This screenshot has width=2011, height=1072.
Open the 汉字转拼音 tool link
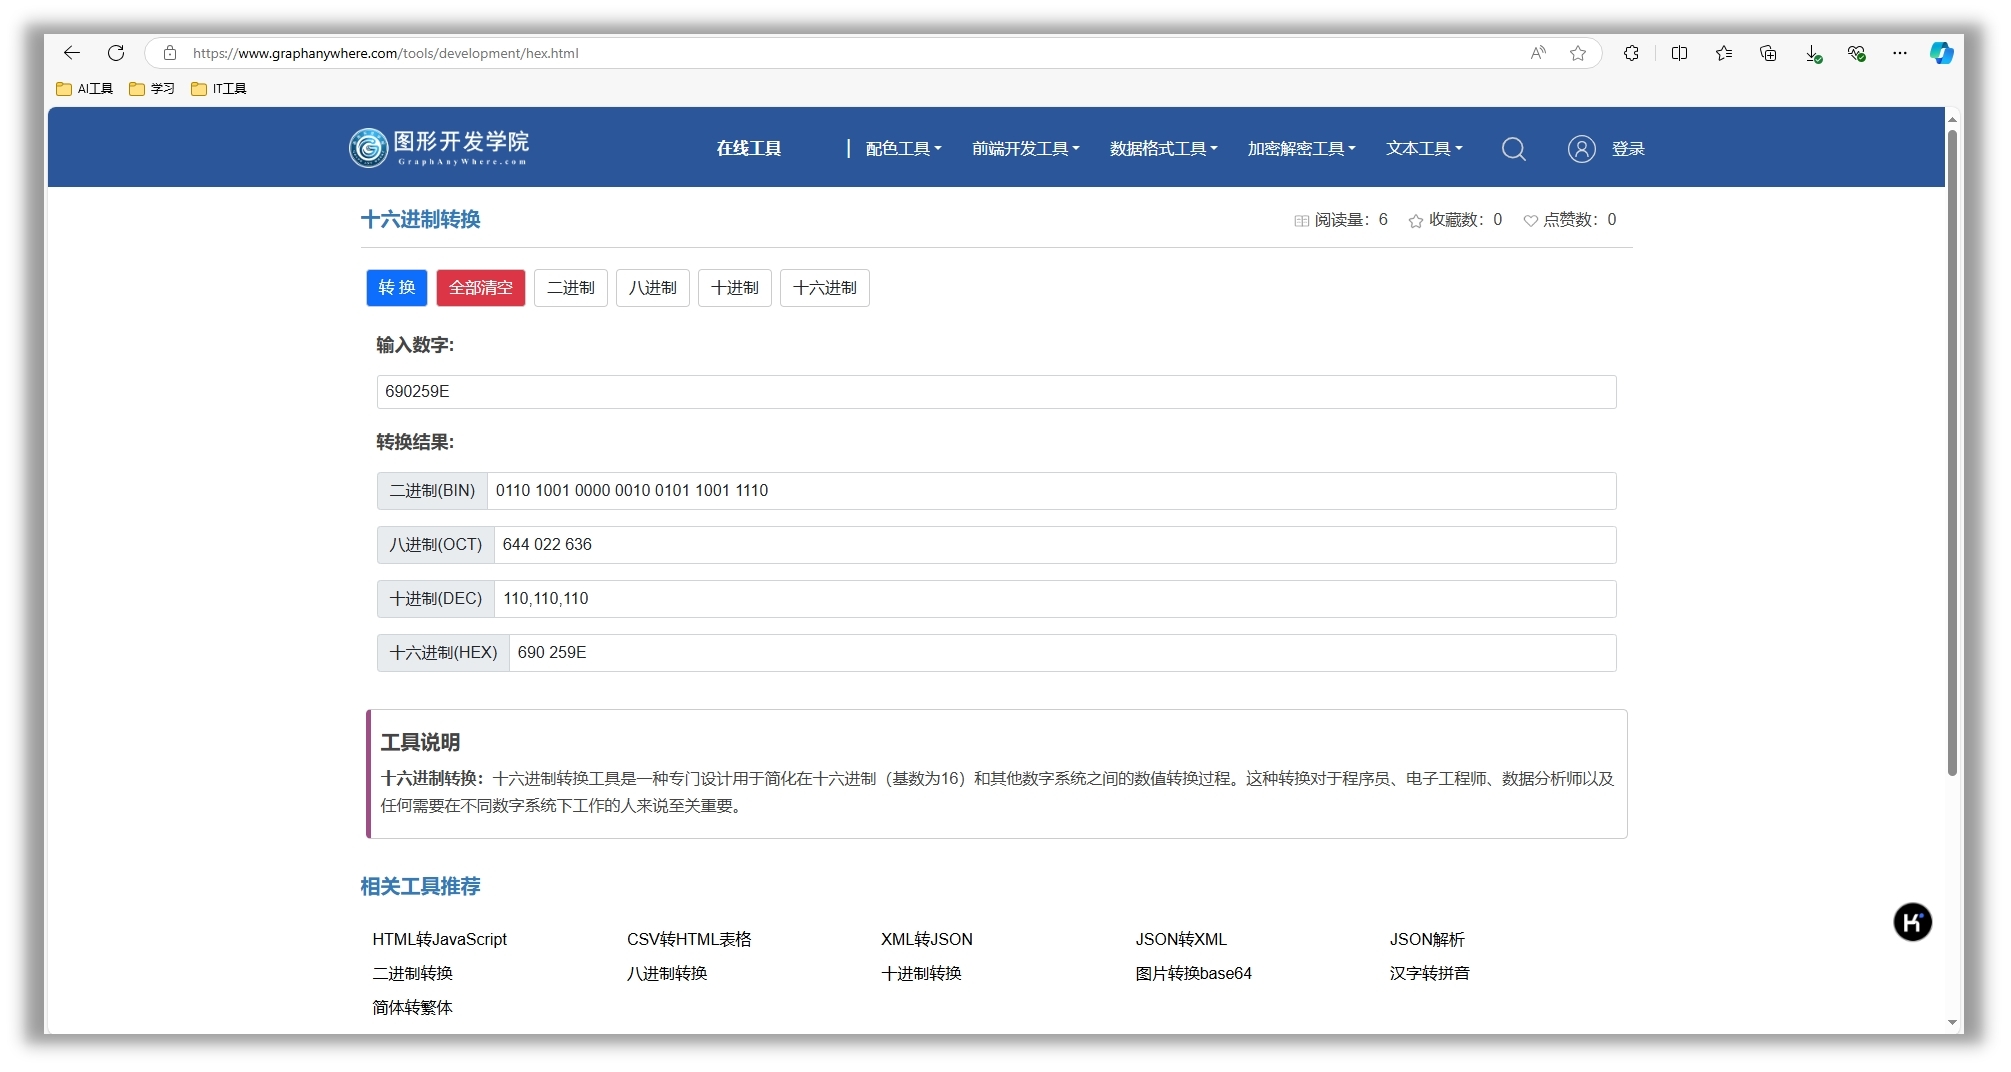[1429, 974]
